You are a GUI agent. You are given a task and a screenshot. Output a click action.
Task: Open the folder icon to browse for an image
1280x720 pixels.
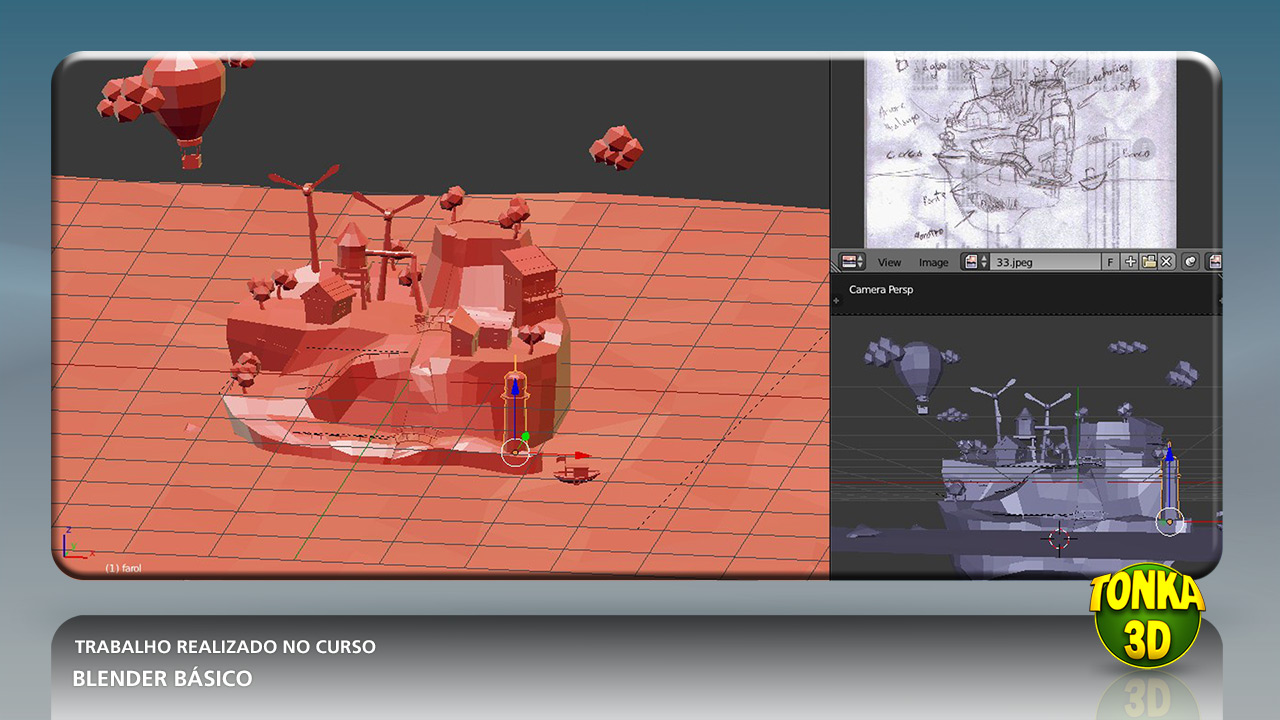tap(1148, 262)
